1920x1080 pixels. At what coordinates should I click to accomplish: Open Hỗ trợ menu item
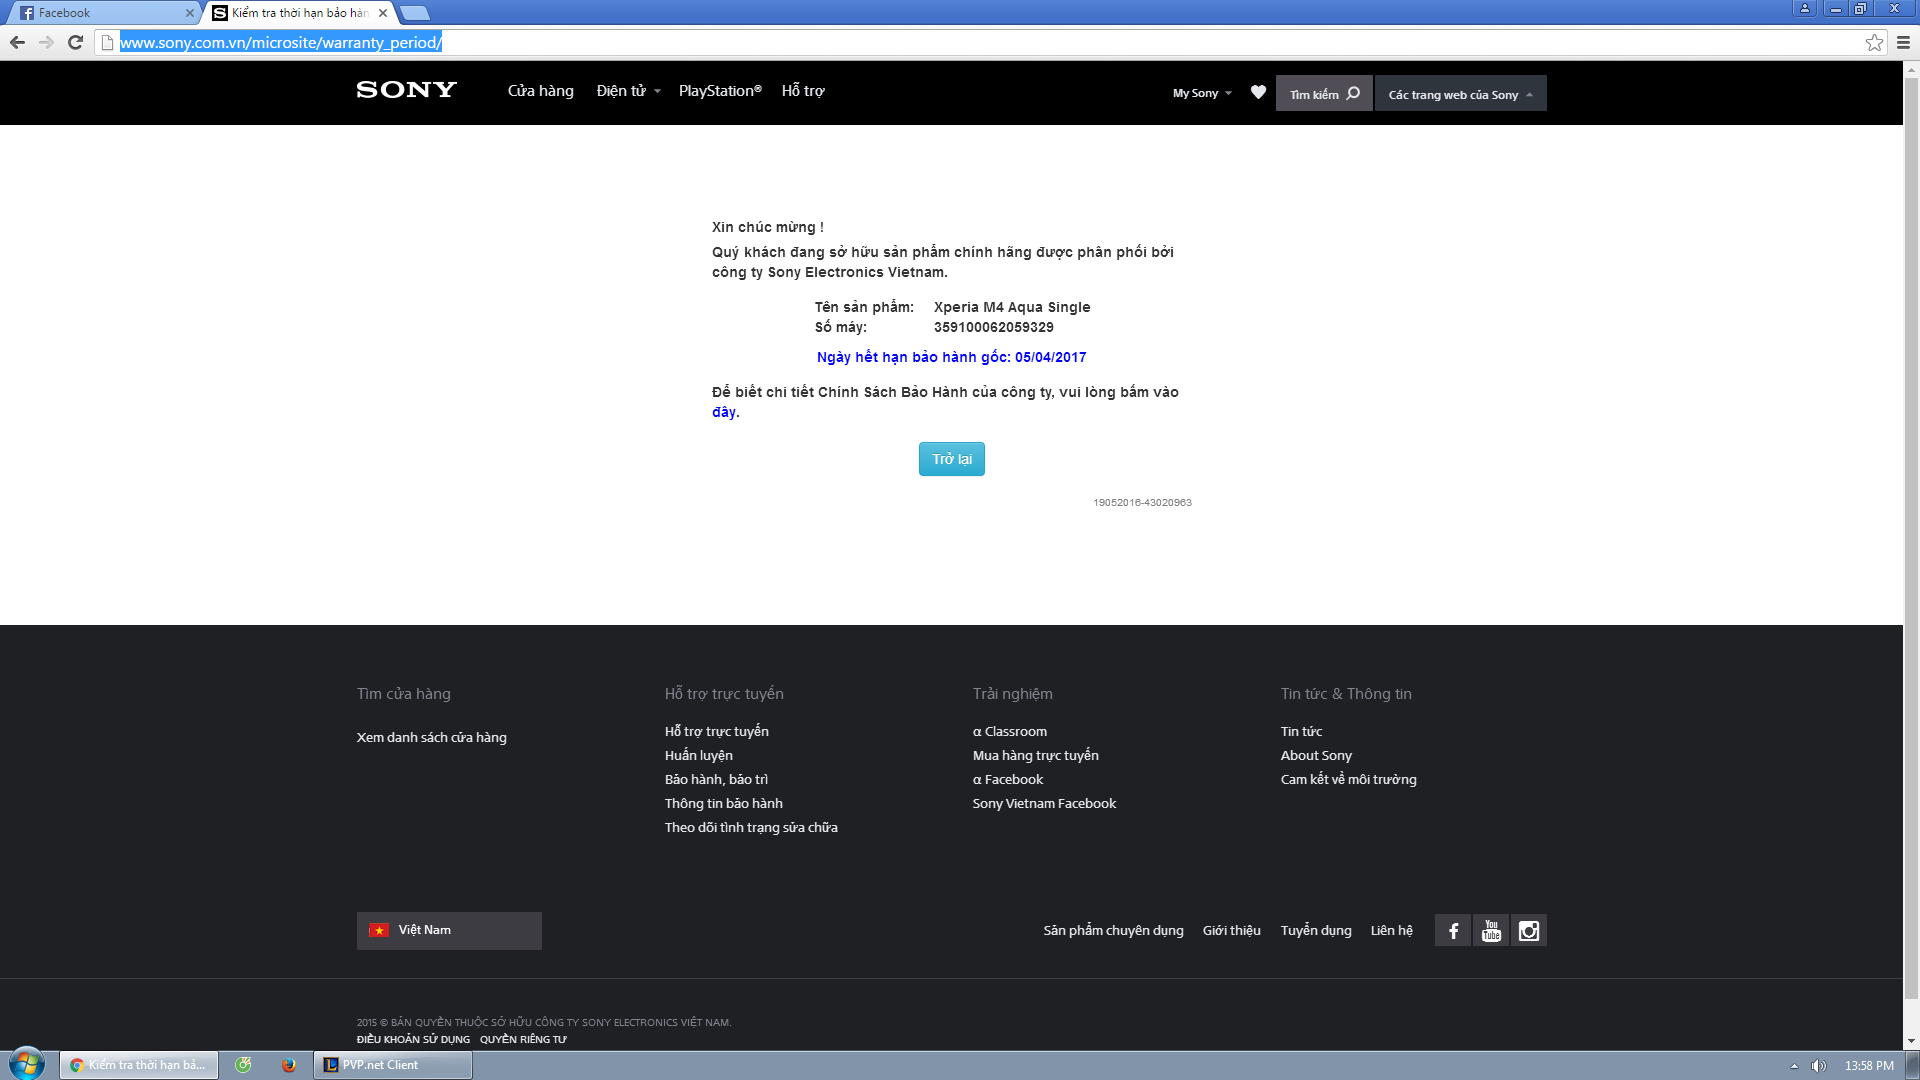click(803, 91)
